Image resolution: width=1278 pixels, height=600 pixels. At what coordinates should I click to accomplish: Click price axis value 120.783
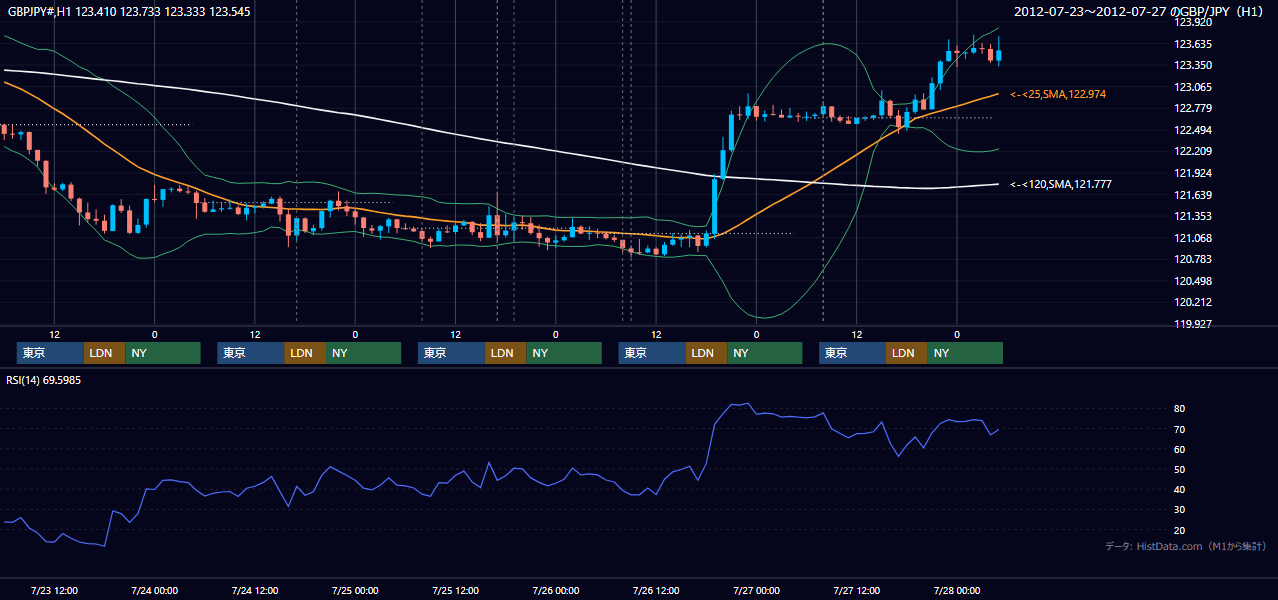[1194, 259]
